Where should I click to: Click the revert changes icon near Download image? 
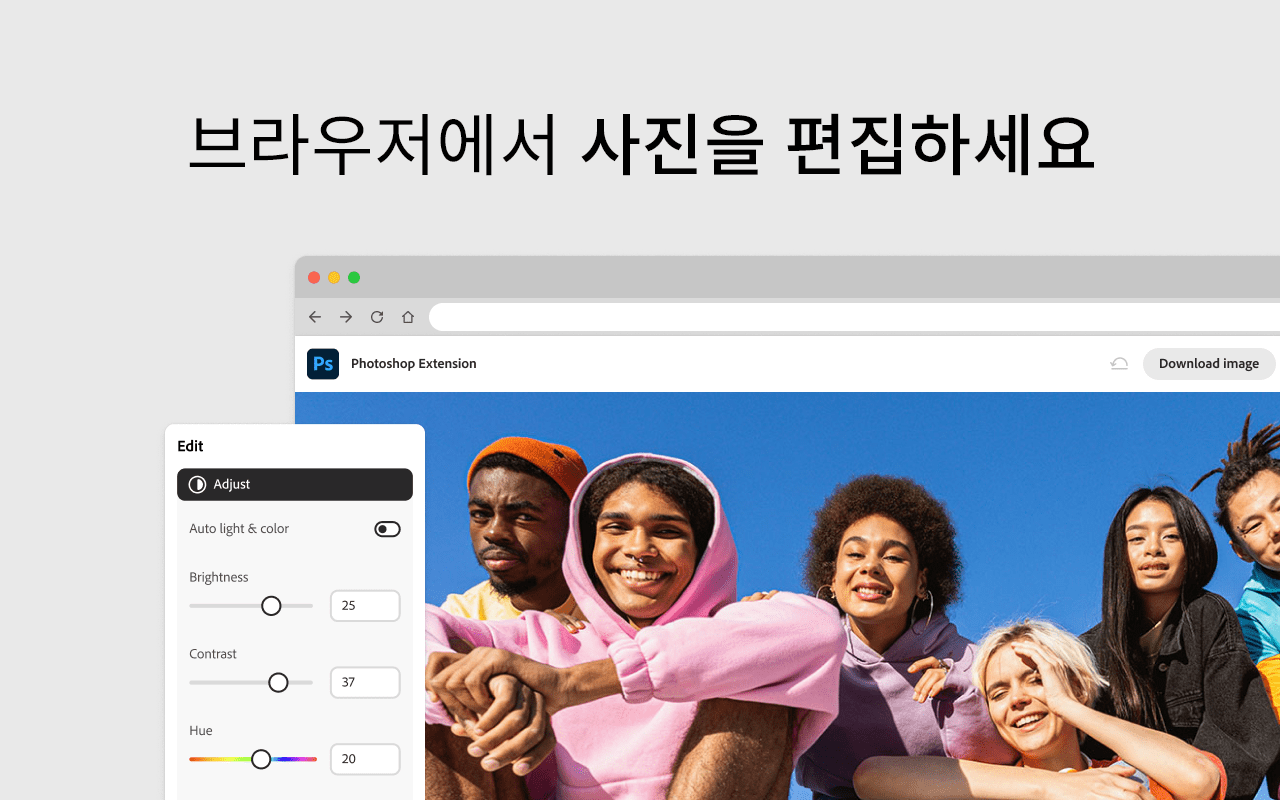pos(1119,364)
